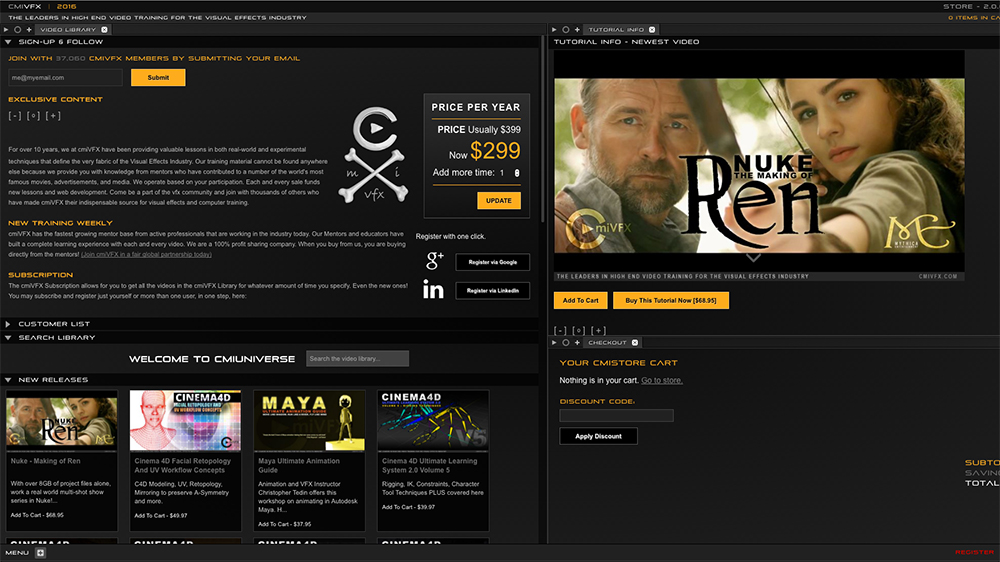Submit the email signup form
This screenshot has height=562, width=1000.
click(x=158, y=77)
